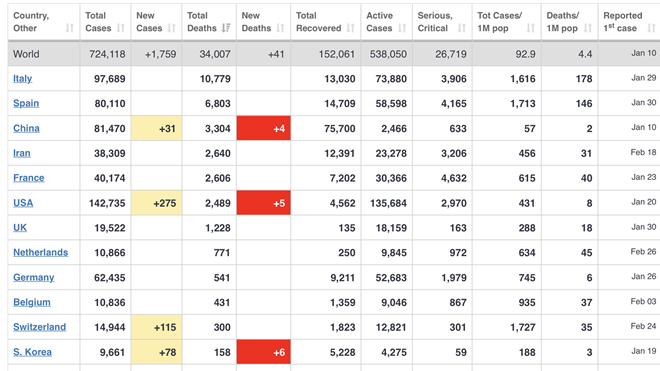Open the Switzerland link
This screenshot has width=660, height=371.
(40, 327)
